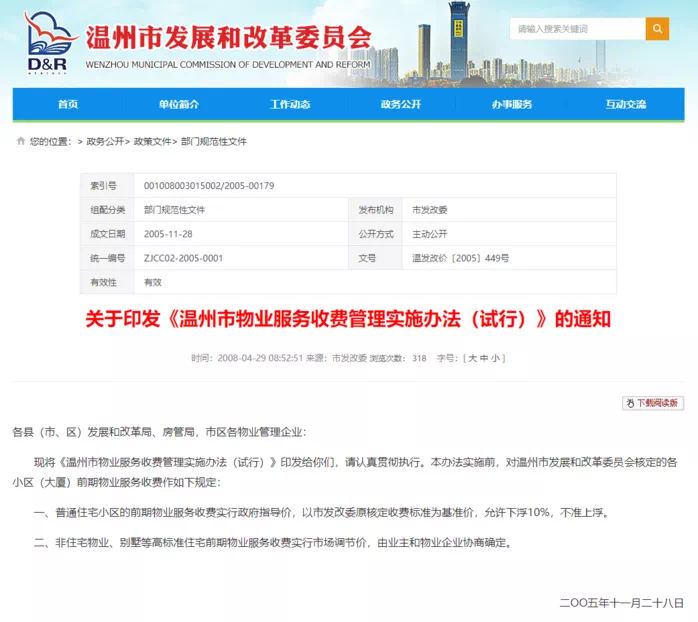Set font size to 小
698x622 pixels.
pyautogui.click(x=495, y=358)
